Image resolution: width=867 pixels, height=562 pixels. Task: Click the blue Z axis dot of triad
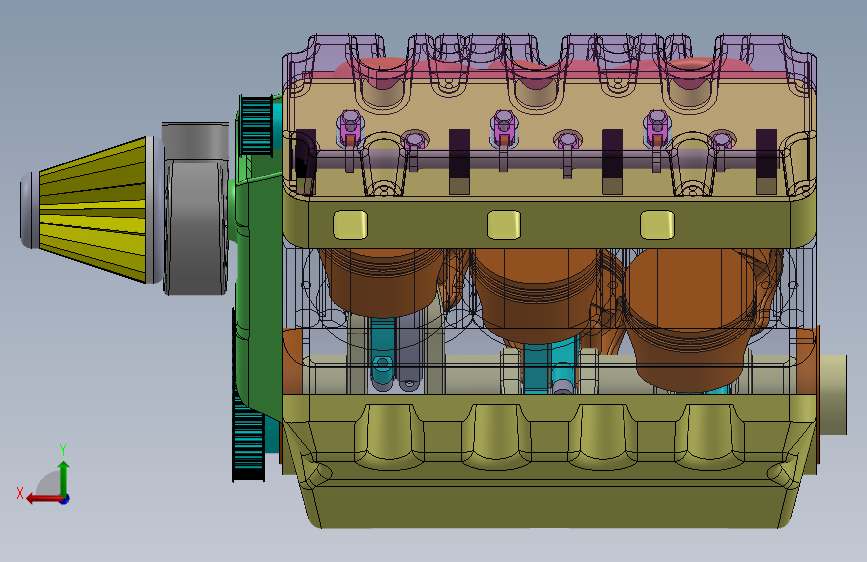pos(65,500)
